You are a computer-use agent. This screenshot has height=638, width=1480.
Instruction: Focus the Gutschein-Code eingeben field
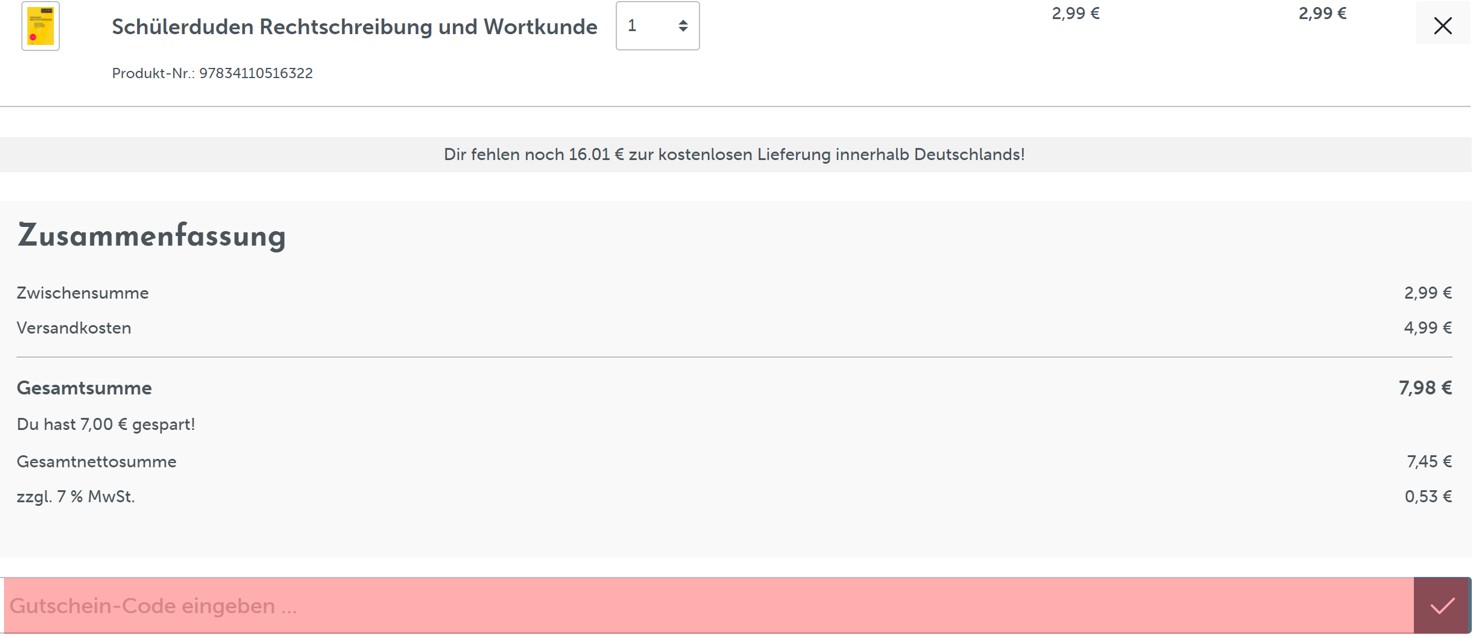(708, 606)
